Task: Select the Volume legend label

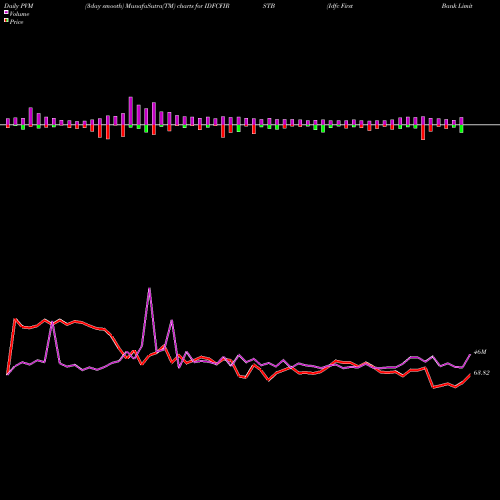Action: click(x=19, y=14)
